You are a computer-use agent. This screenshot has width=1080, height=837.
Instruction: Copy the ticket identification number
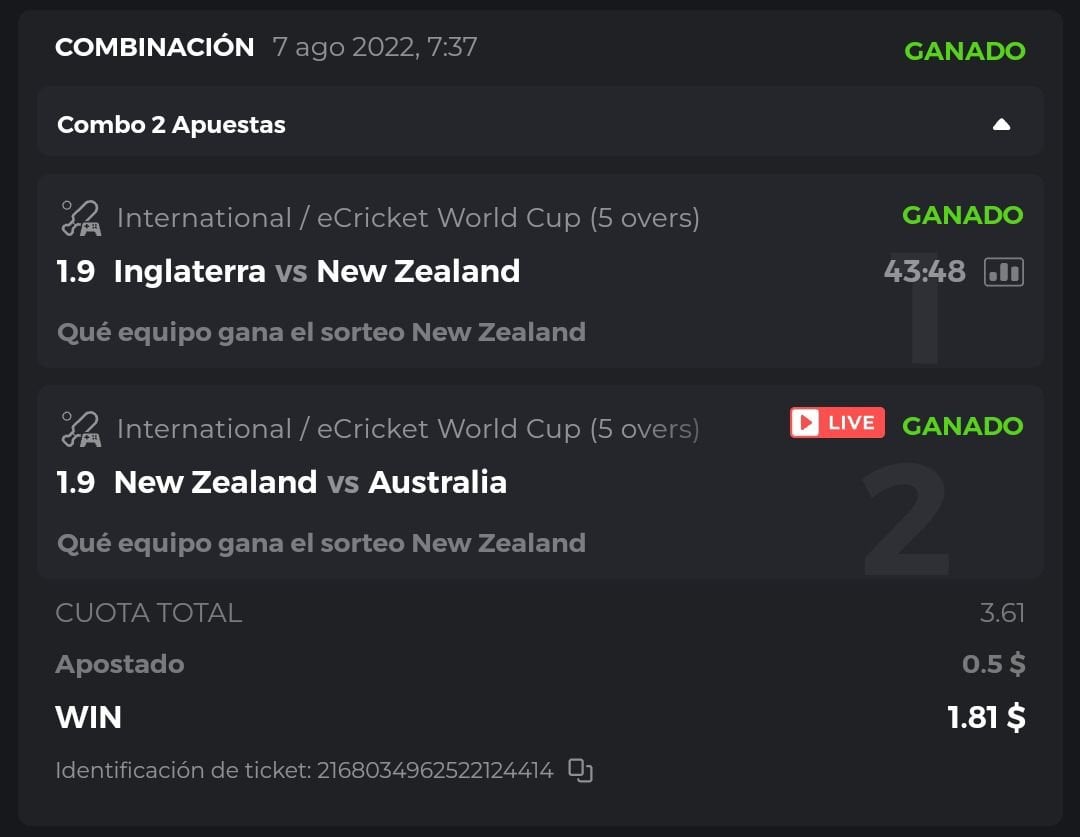[x=580, y=770]
